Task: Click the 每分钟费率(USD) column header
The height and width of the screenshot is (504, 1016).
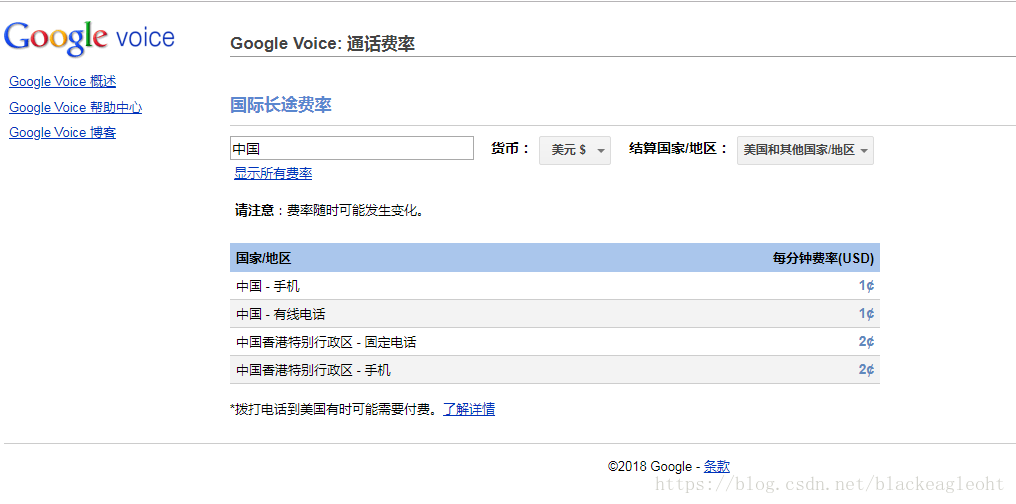Action: [823, 258]
